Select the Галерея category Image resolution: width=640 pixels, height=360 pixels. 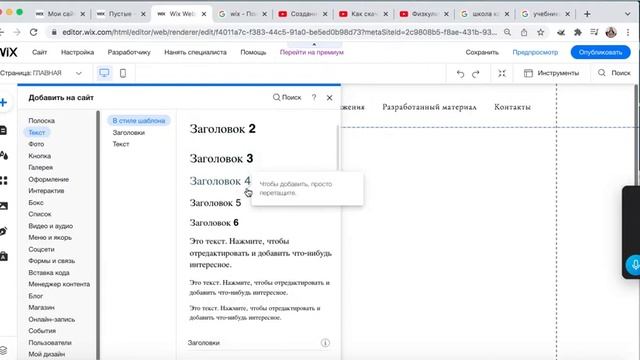click(40, 167)
